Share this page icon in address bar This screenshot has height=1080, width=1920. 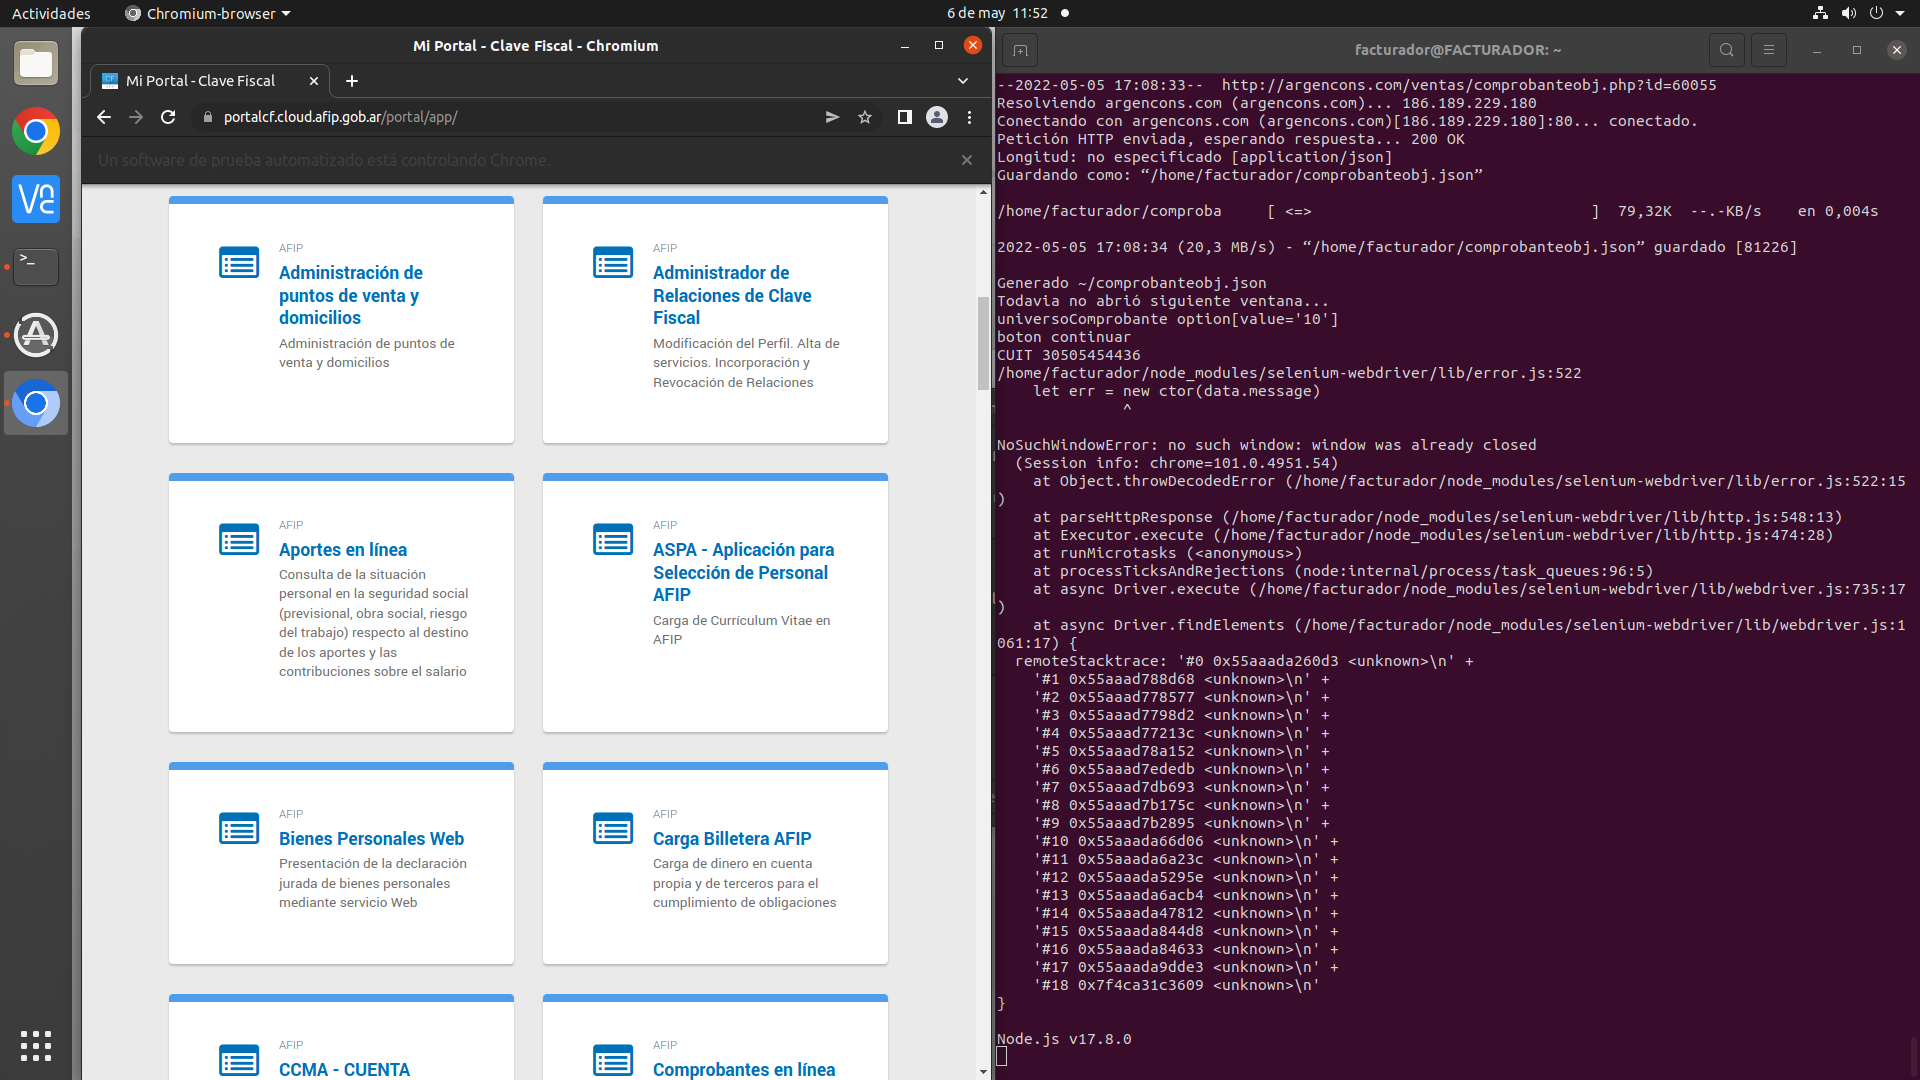point(832,117)
